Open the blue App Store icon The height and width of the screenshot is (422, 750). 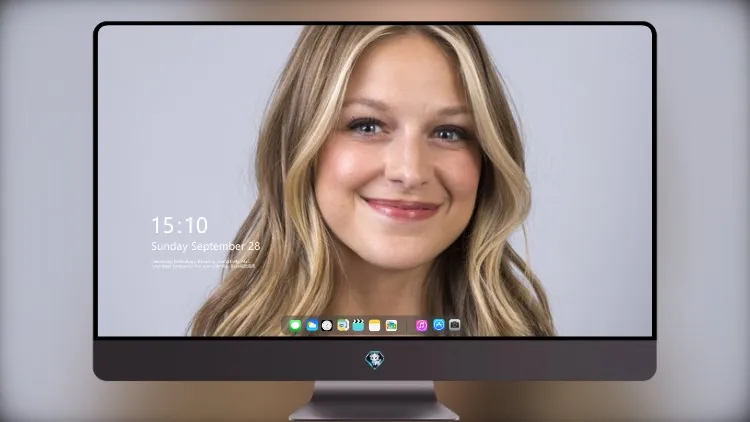439,325
